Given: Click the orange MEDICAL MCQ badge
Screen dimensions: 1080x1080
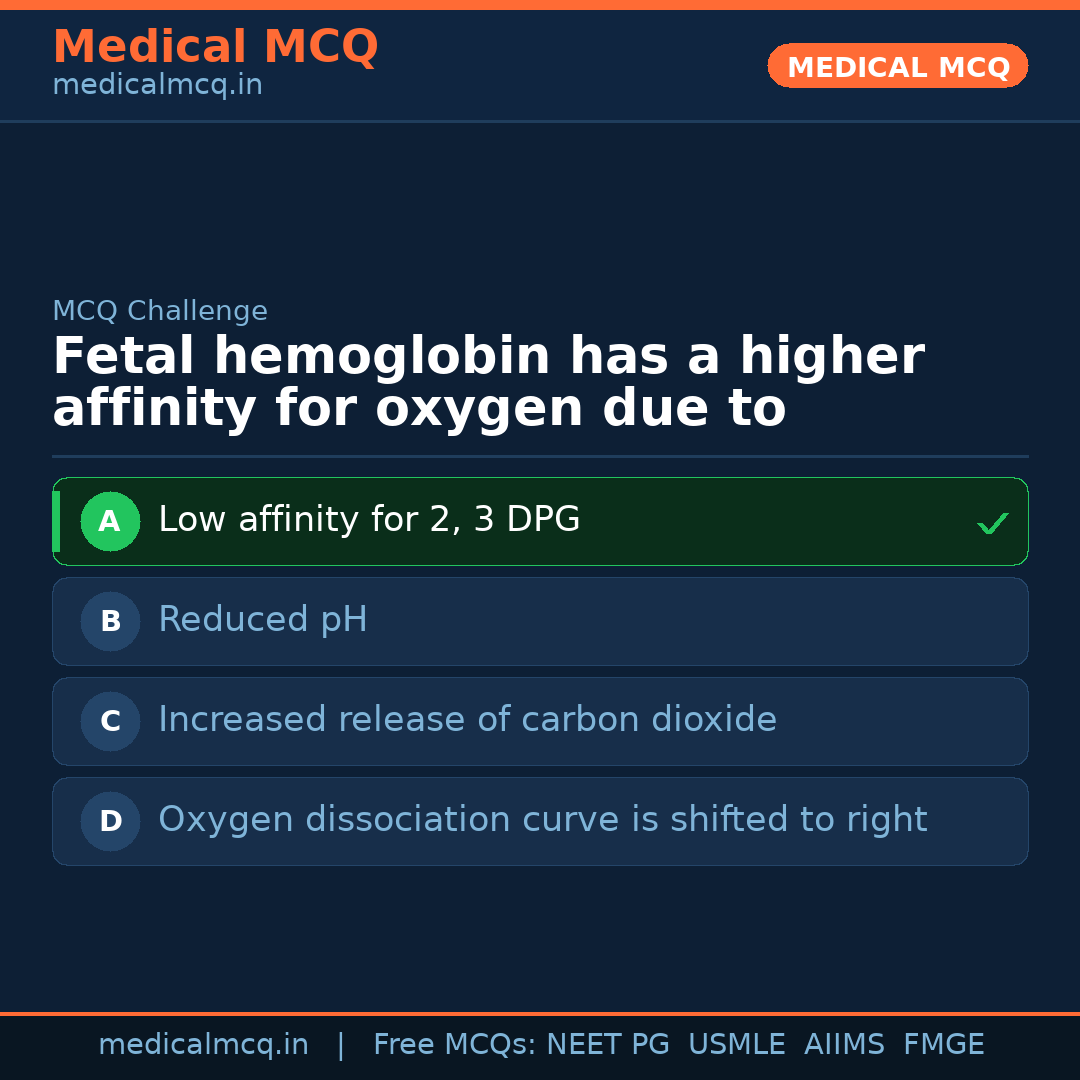Looking at the screenshot, I should click(897, 66).
